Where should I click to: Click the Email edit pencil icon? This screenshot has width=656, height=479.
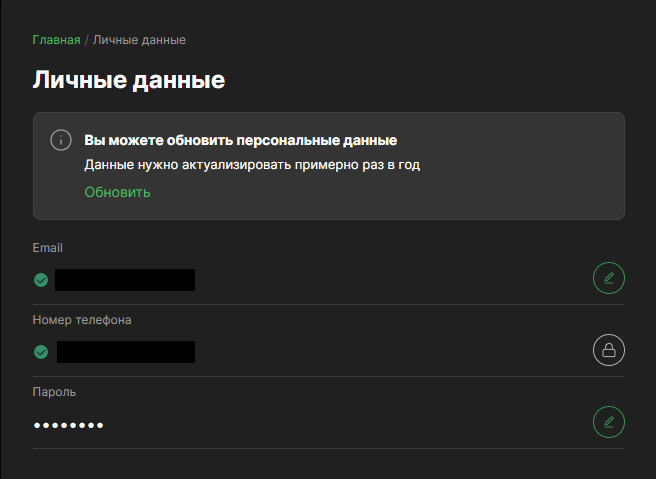(x=608, y=277)
